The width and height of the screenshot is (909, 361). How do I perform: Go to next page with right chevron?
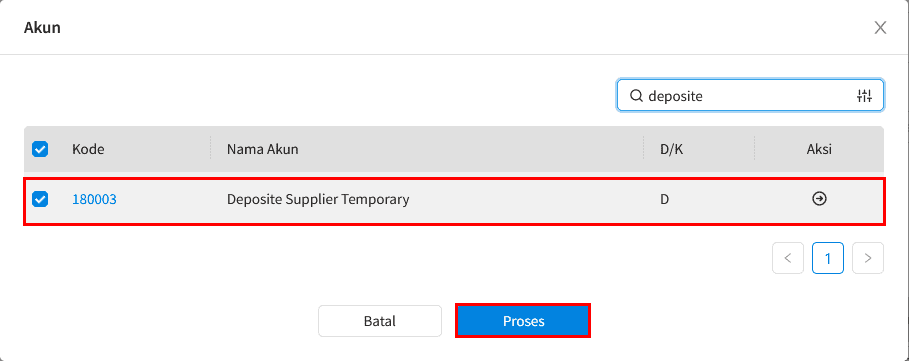tap(867, 258)
